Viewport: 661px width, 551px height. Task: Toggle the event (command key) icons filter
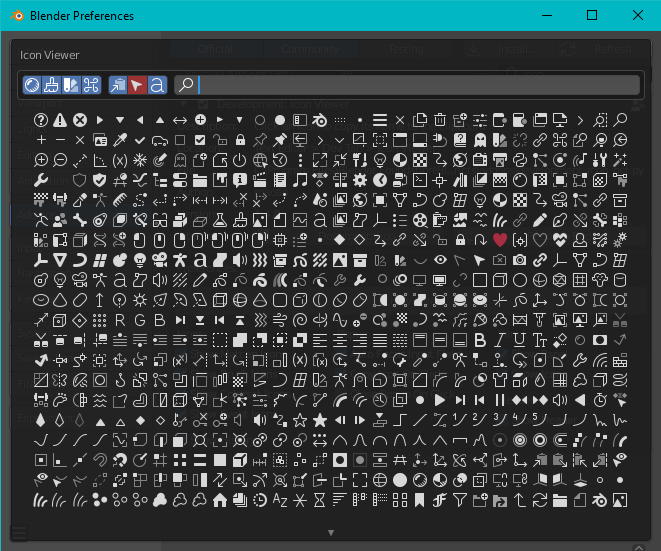[x=91, y=85]
